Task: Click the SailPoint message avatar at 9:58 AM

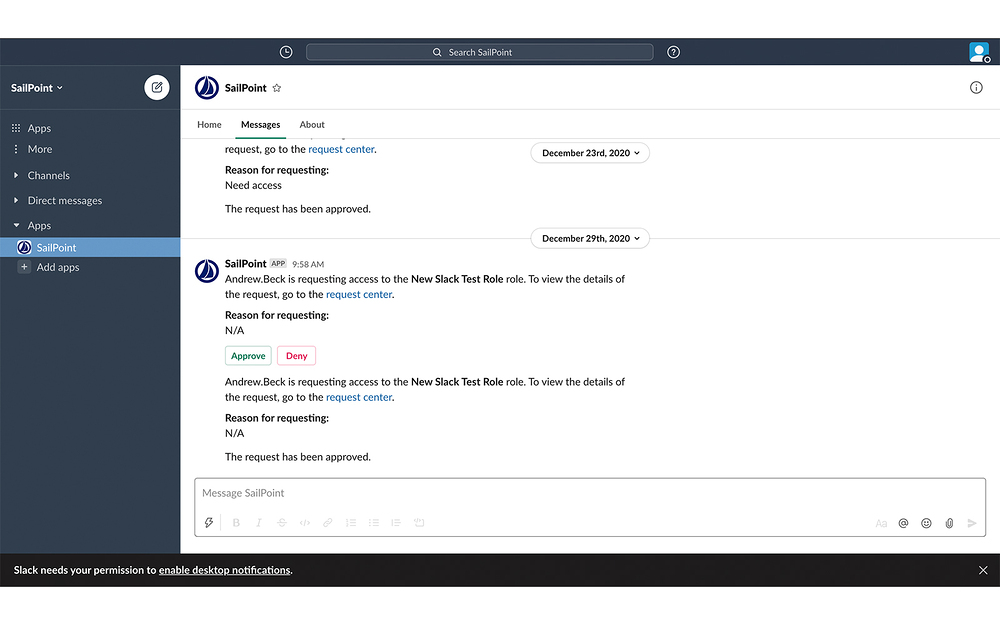Action: coord(207,271)
